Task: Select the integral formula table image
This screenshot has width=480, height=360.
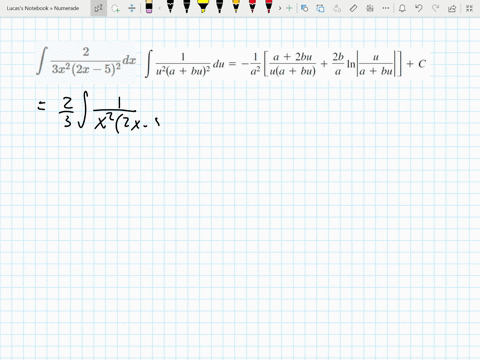Action: tap(286, 64)
